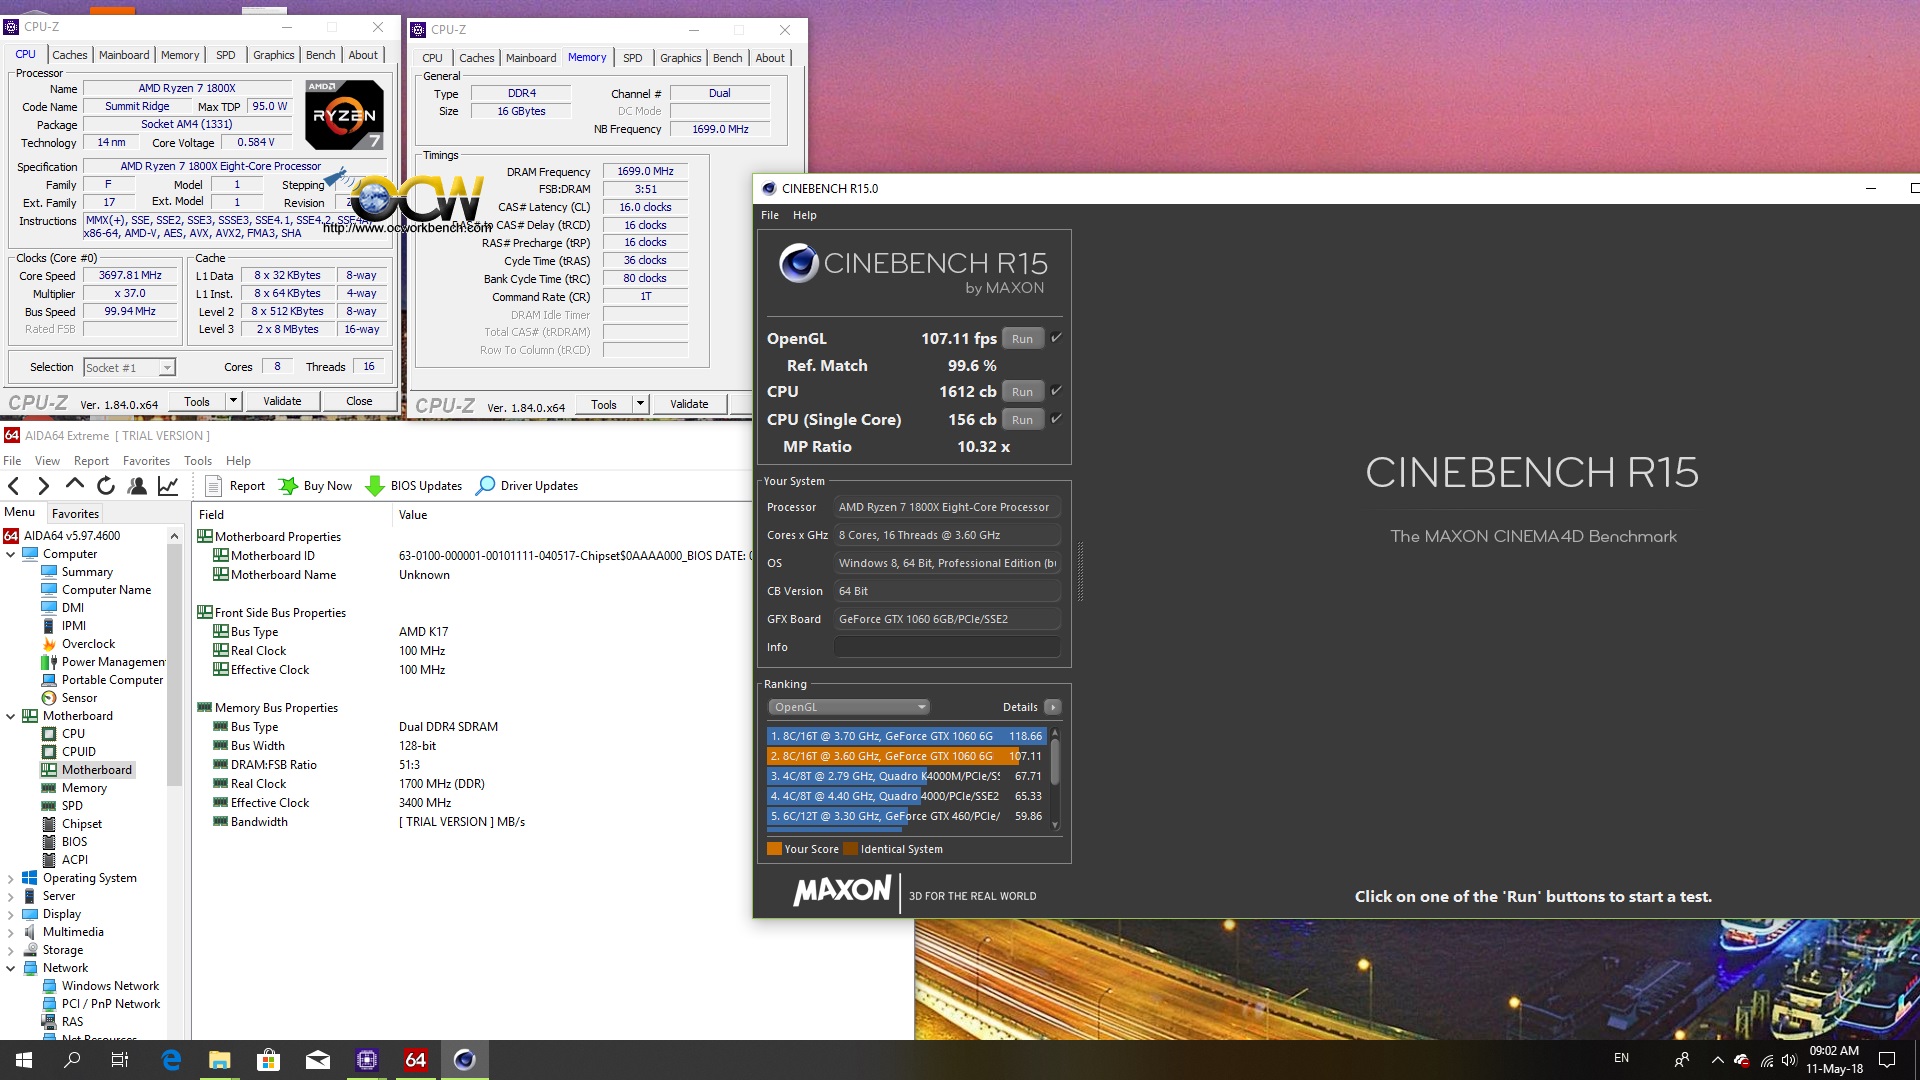Click Validate in the CPU-Z CPU window
The height and width of the screenshot is (1080, 1920).
282,401
